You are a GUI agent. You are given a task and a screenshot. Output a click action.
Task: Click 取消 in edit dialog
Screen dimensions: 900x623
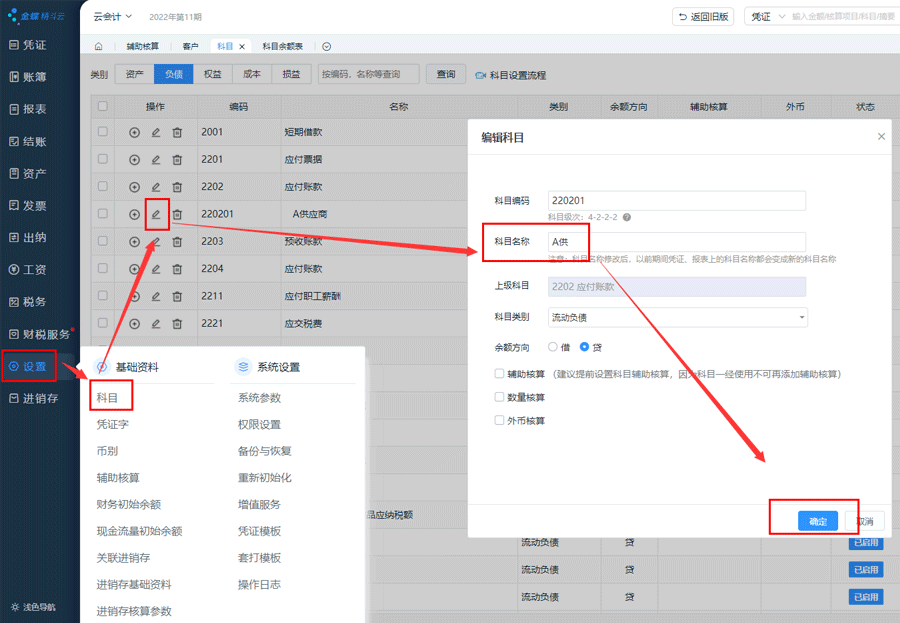point(864,521)
